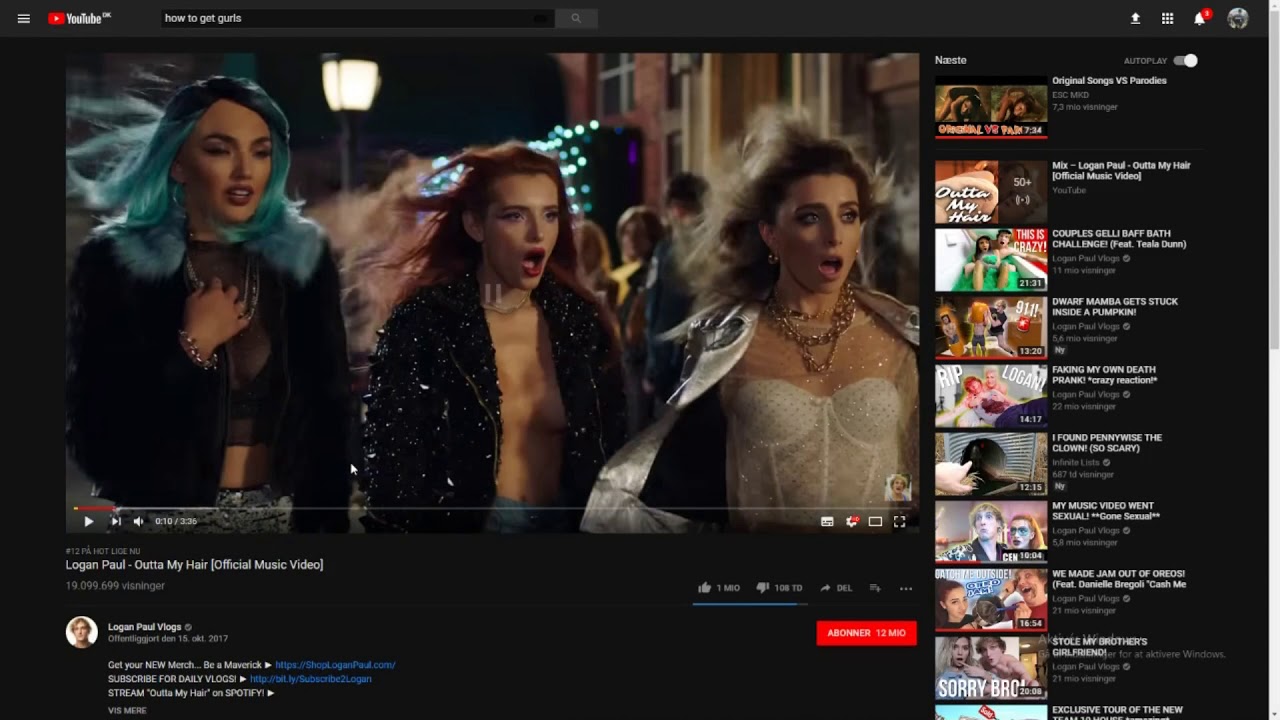
Task: Open the upload video icon
Action: click(1135, 18)
